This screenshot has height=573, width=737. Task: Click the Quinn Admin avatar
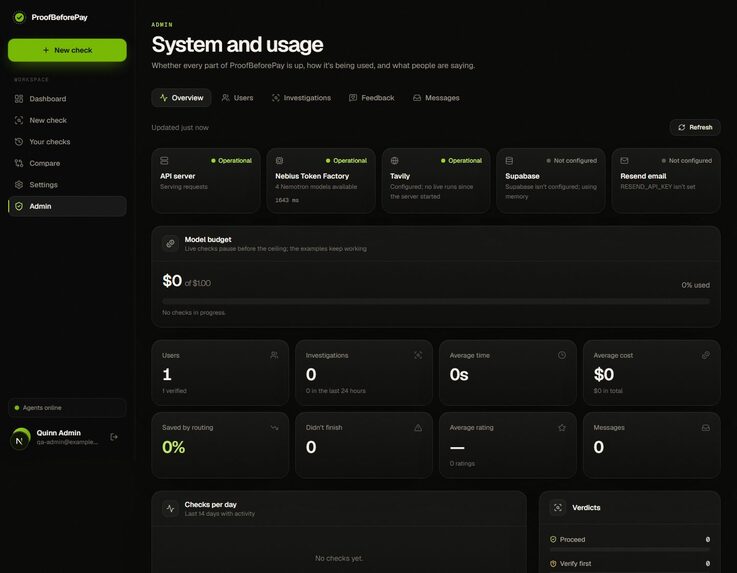20,439
